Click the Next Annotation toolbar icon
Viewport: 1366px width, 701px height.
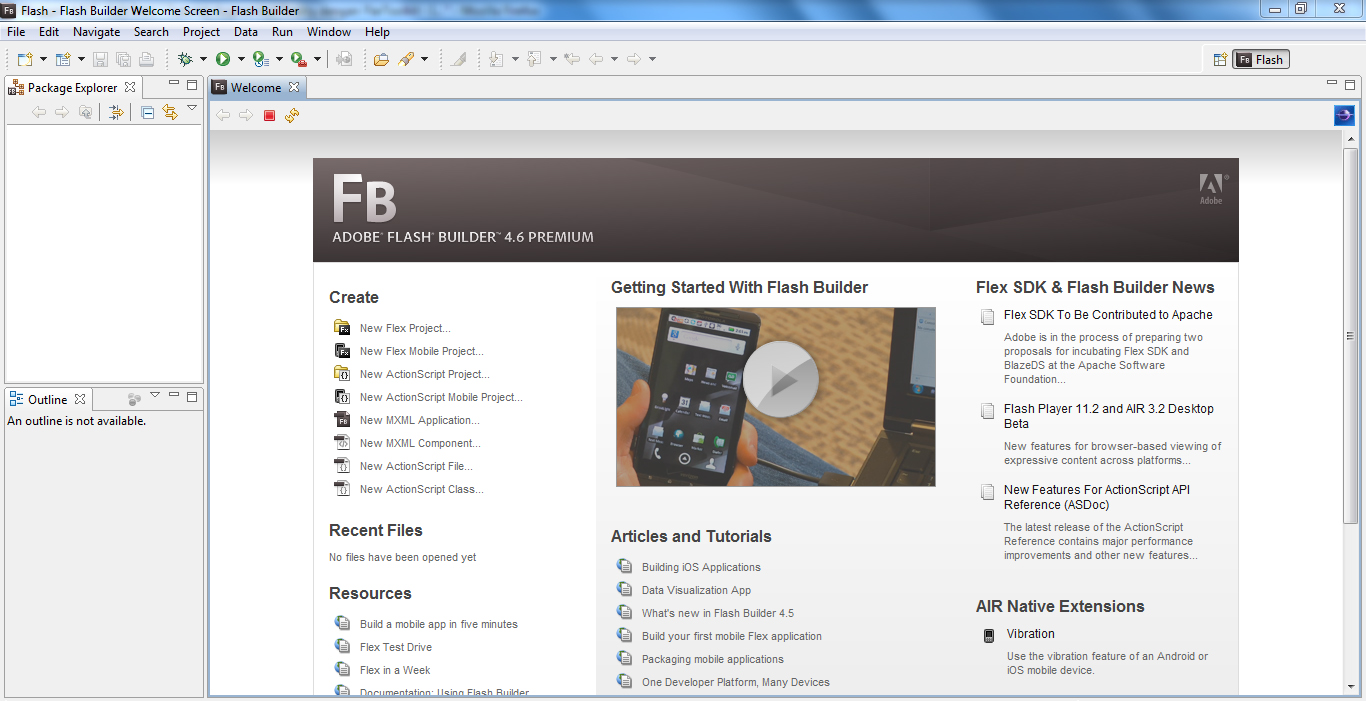click(497, 59)
